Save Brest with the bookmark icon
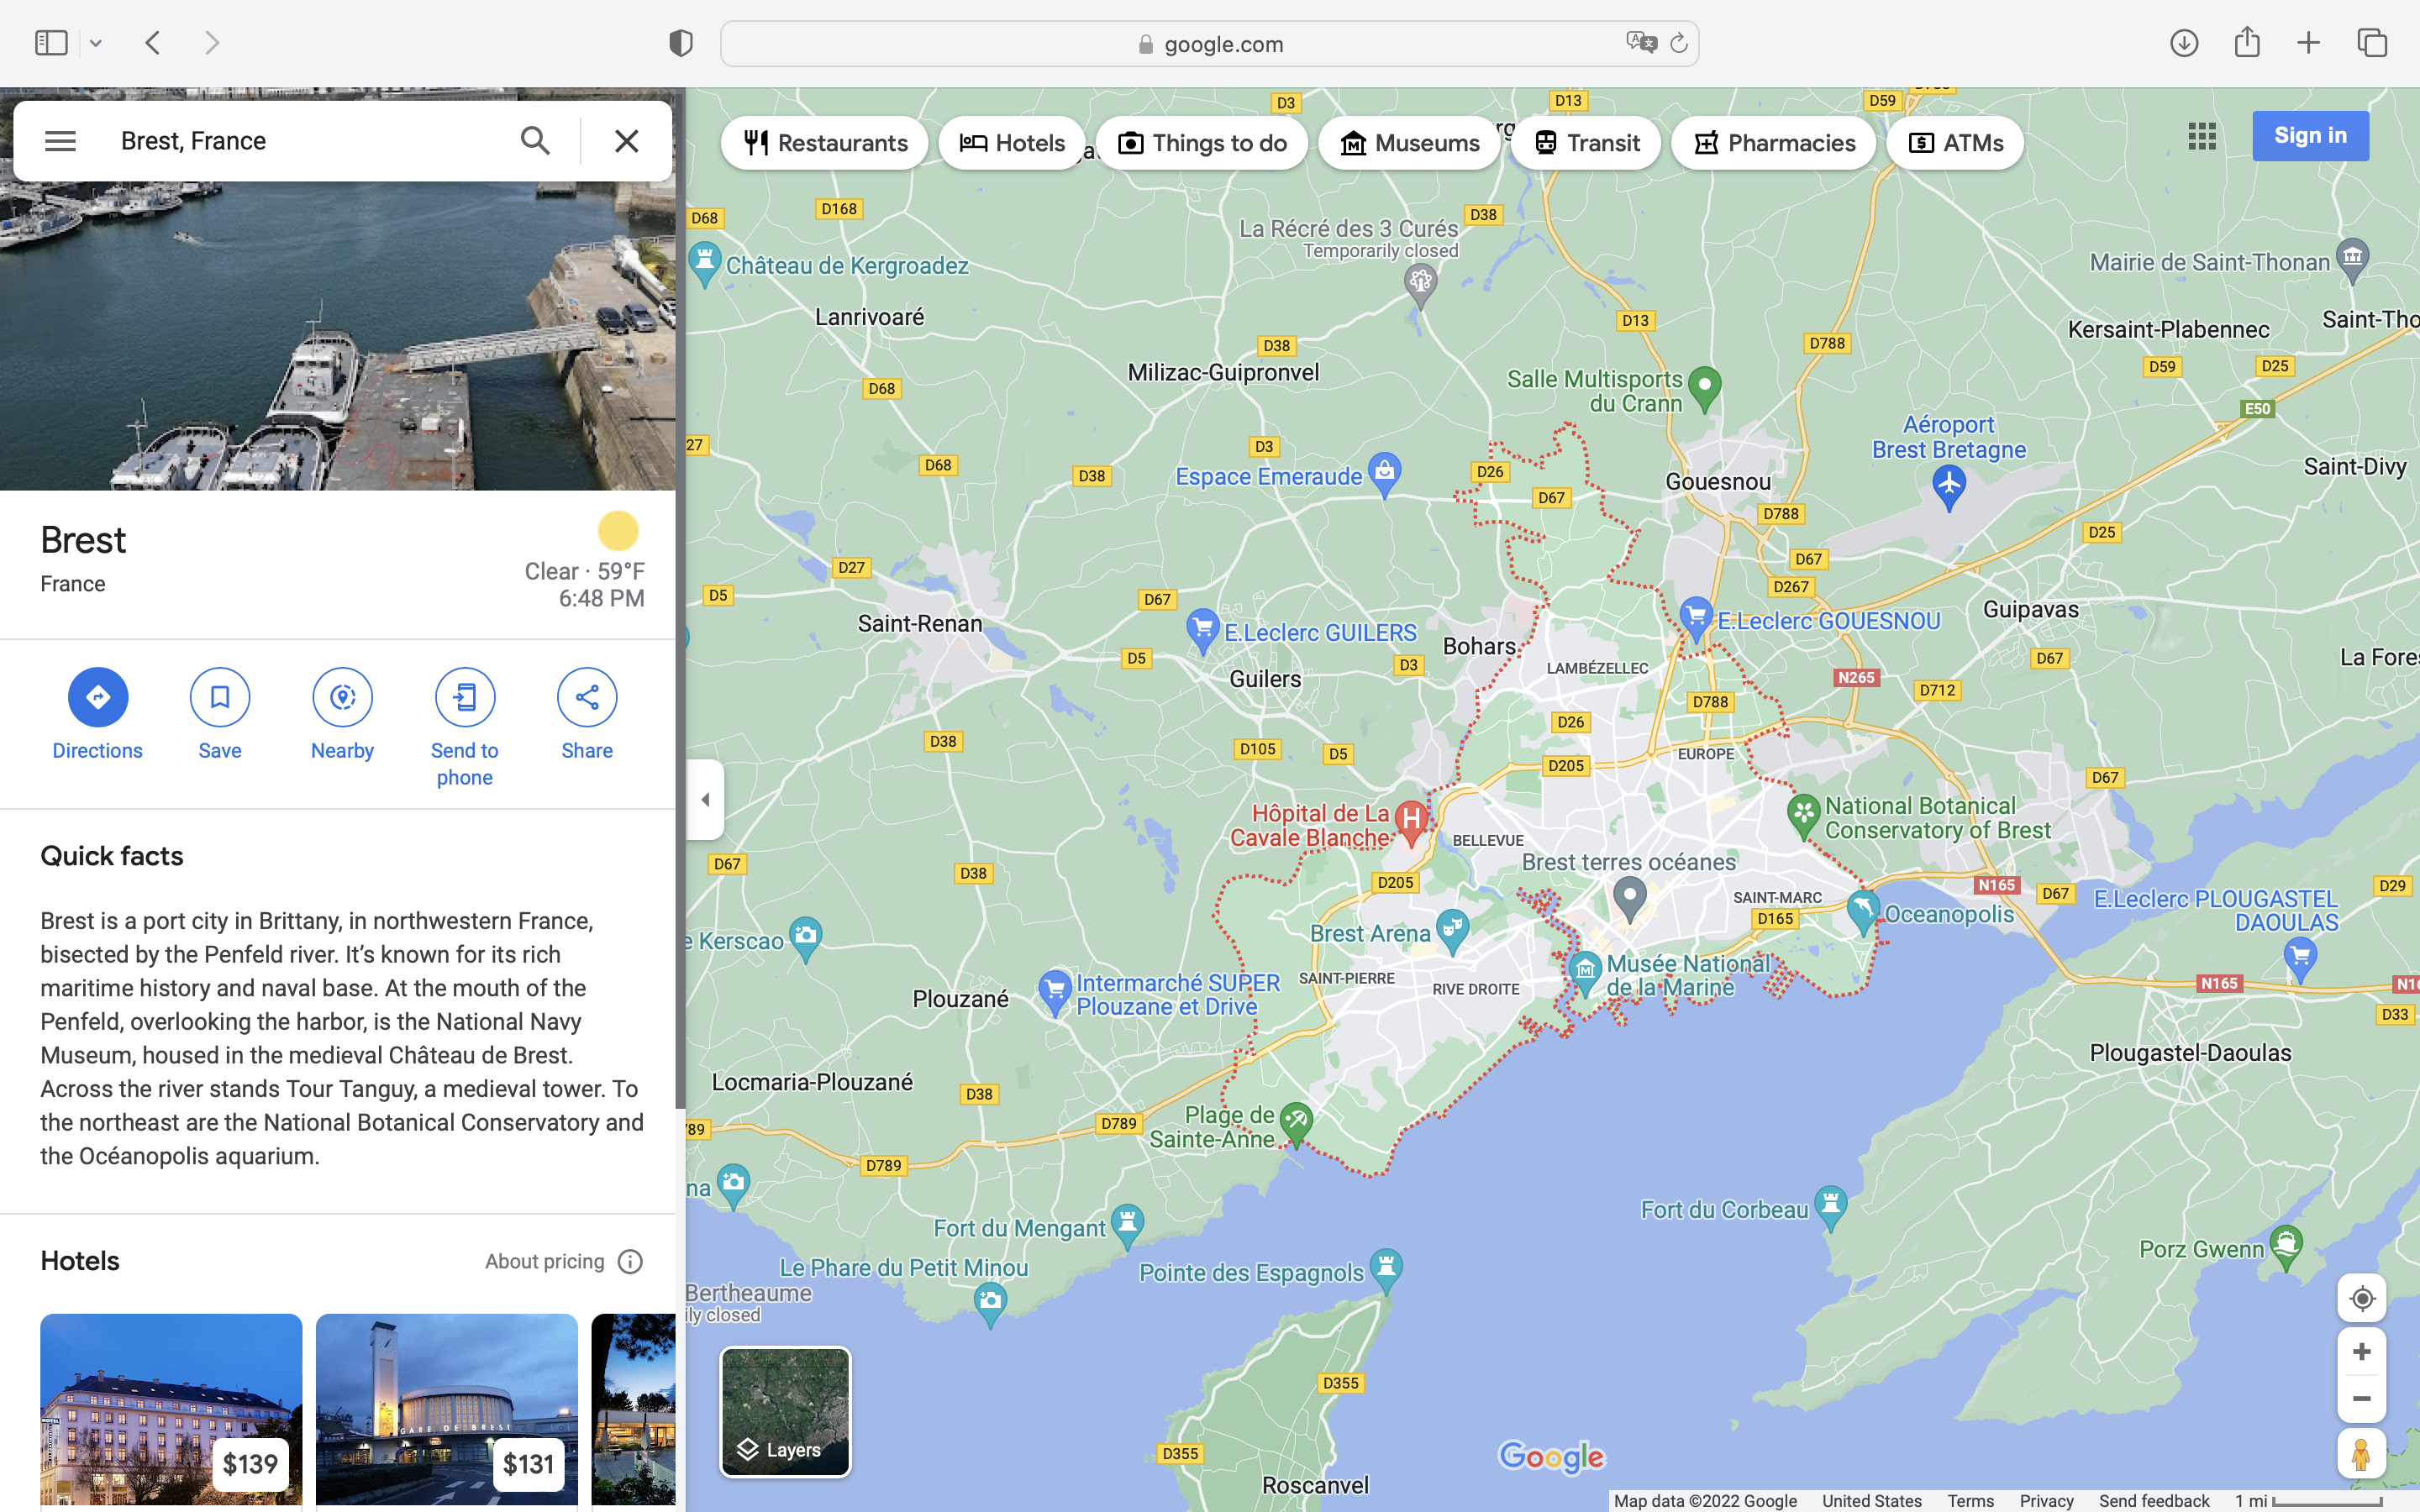2420x1512 pixels. pyautogui.click(x=219, y=697)
